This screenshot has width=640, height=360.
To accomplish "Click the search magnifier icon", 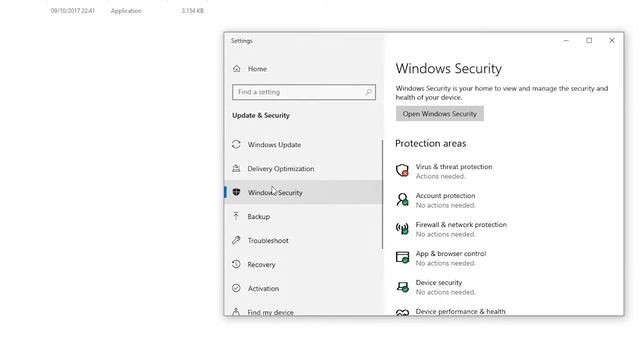I will pos(369,92).
